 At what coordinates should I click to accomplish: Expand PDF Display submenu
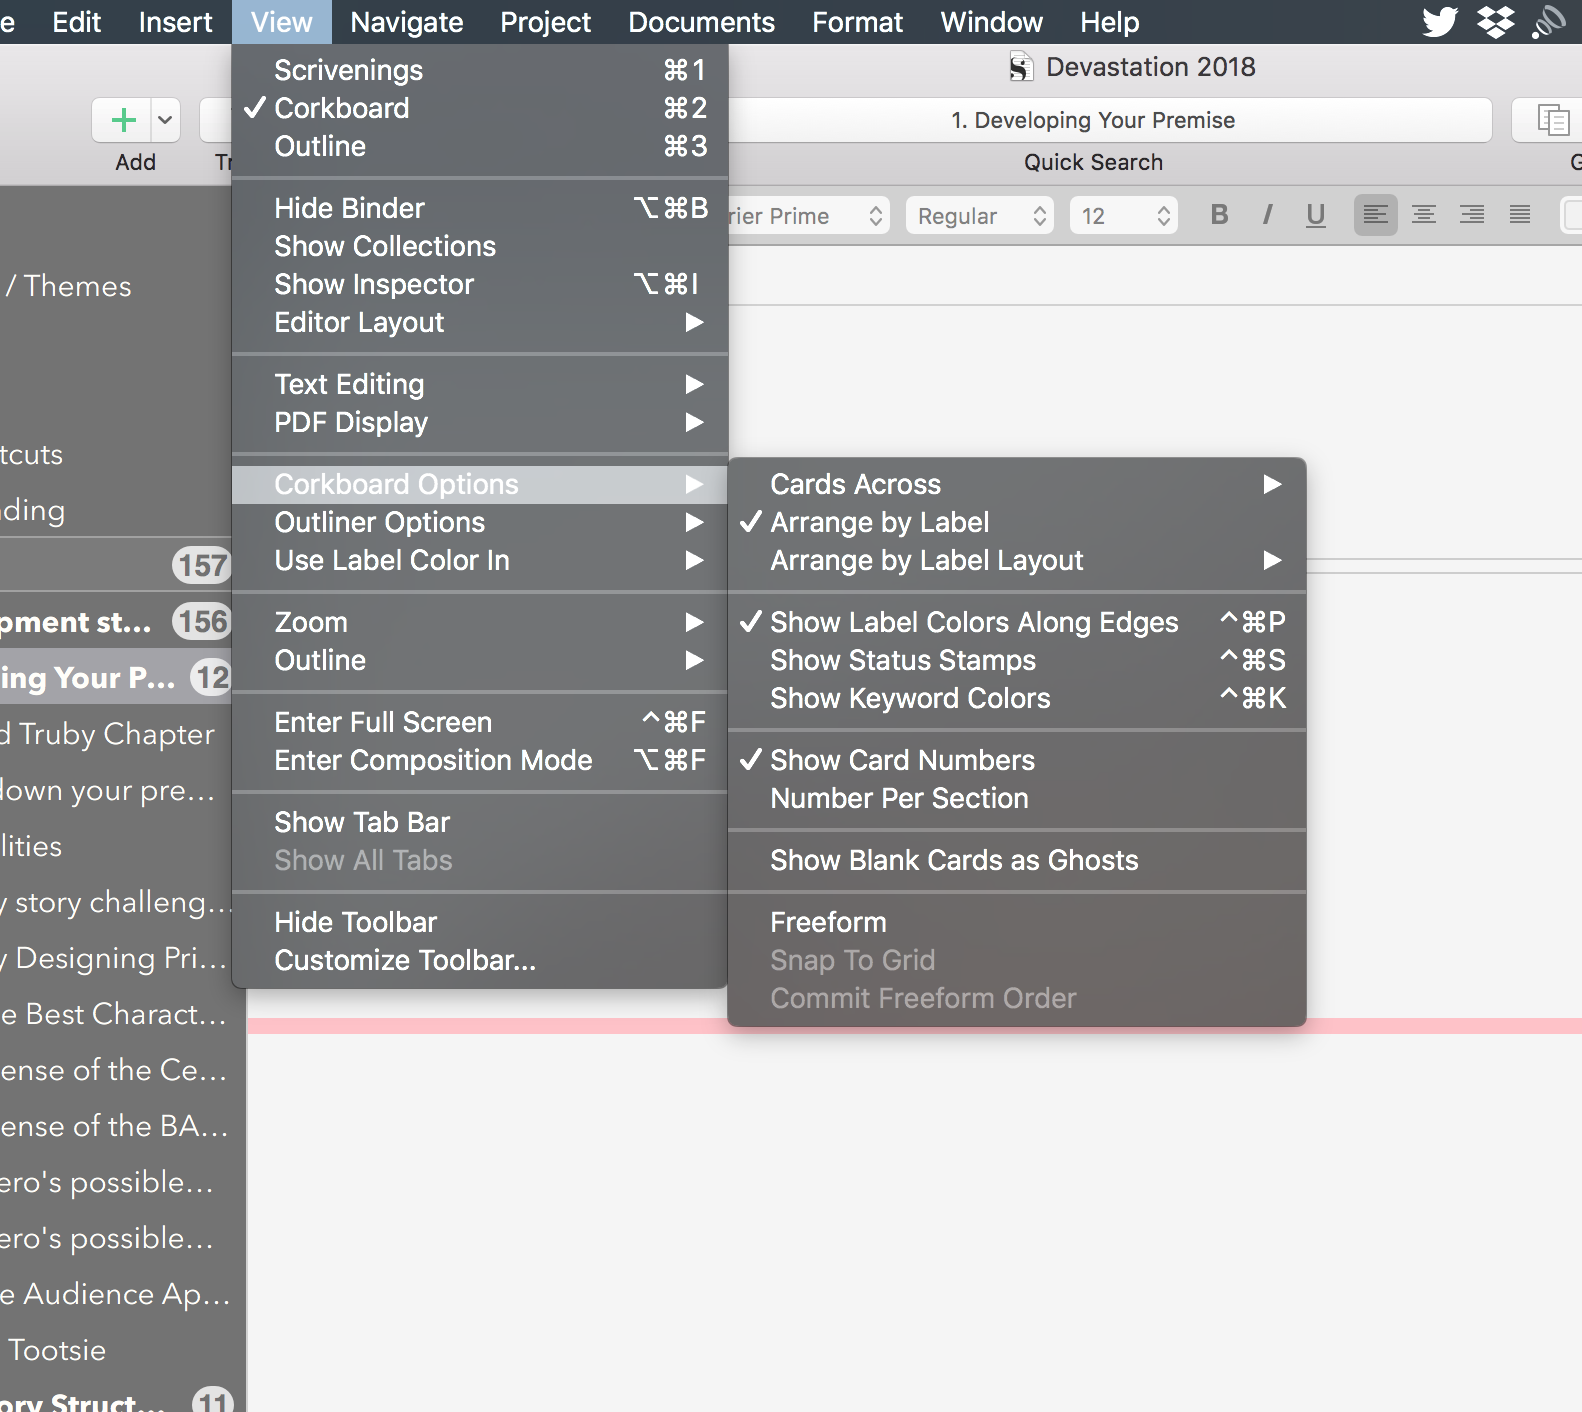point(480,422)
